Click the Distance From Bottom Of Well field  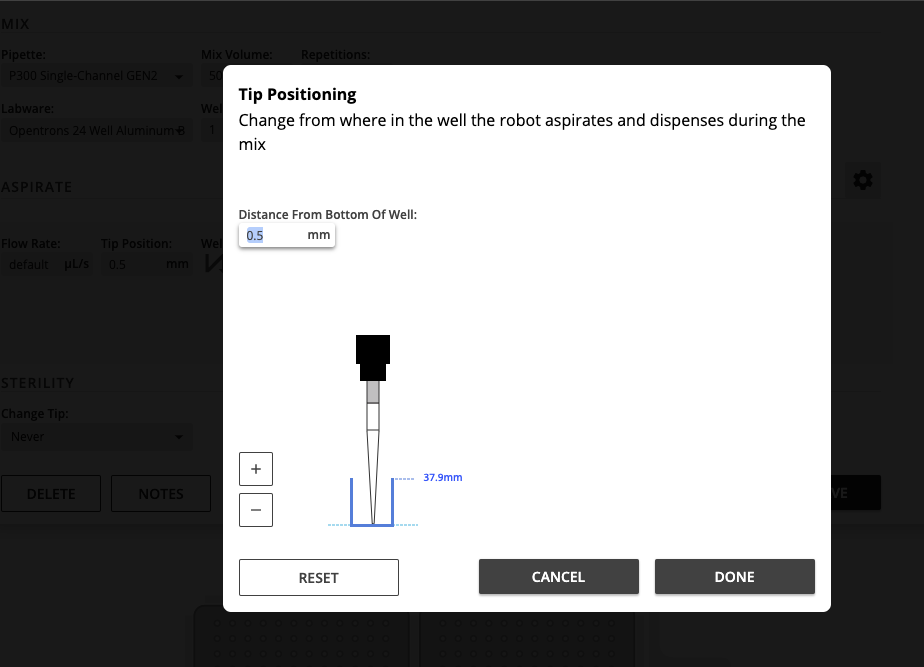[270, 234]
